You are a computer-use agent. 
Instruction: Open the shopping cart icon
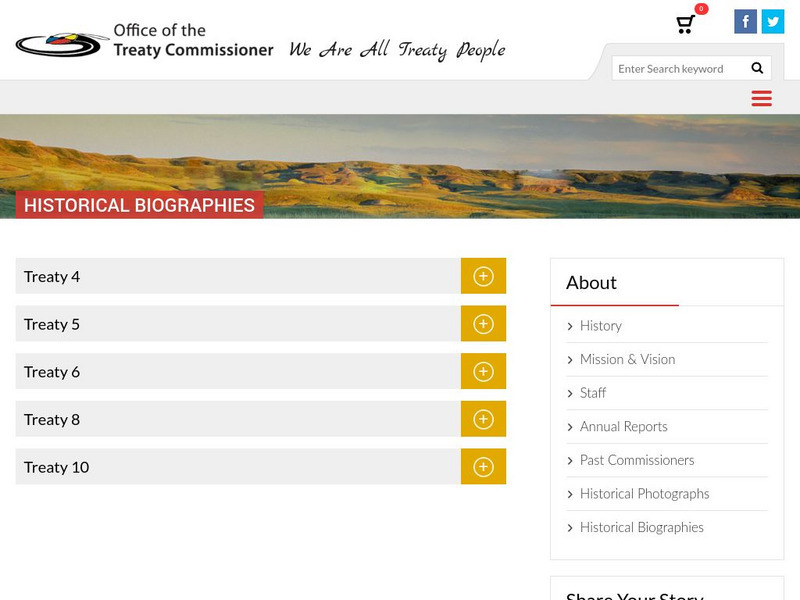[x=685, y=22]
